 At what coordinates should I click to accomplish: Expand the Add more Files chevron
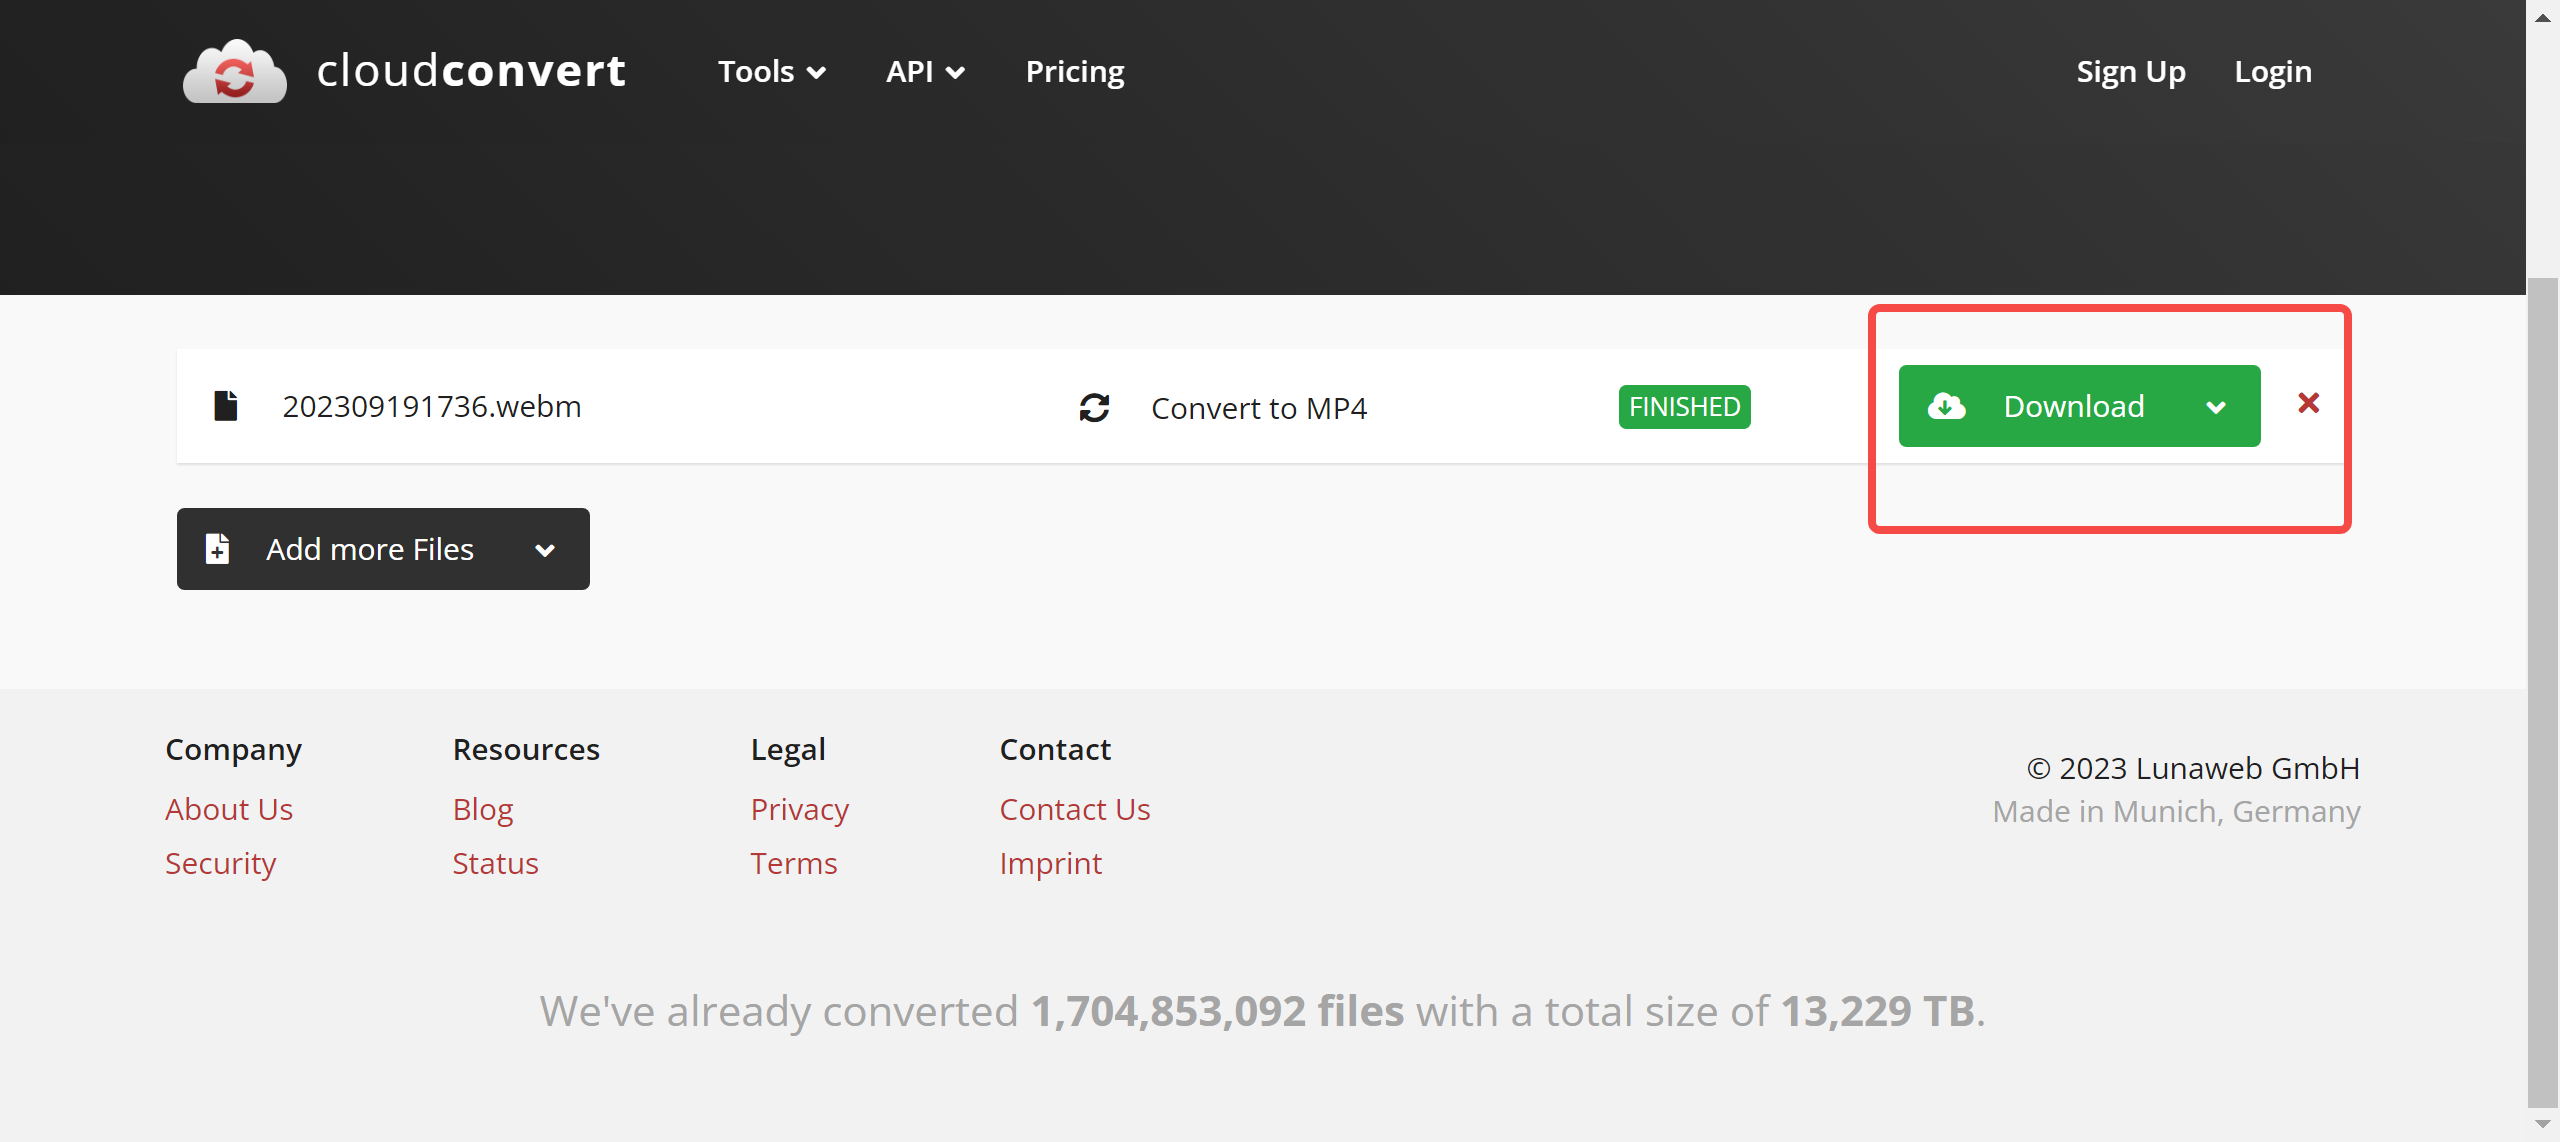point(545,550)
